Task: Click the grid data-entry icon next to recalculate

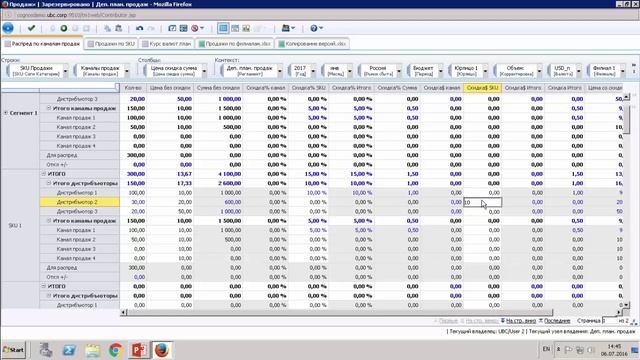Action: (x=184, y=28)
